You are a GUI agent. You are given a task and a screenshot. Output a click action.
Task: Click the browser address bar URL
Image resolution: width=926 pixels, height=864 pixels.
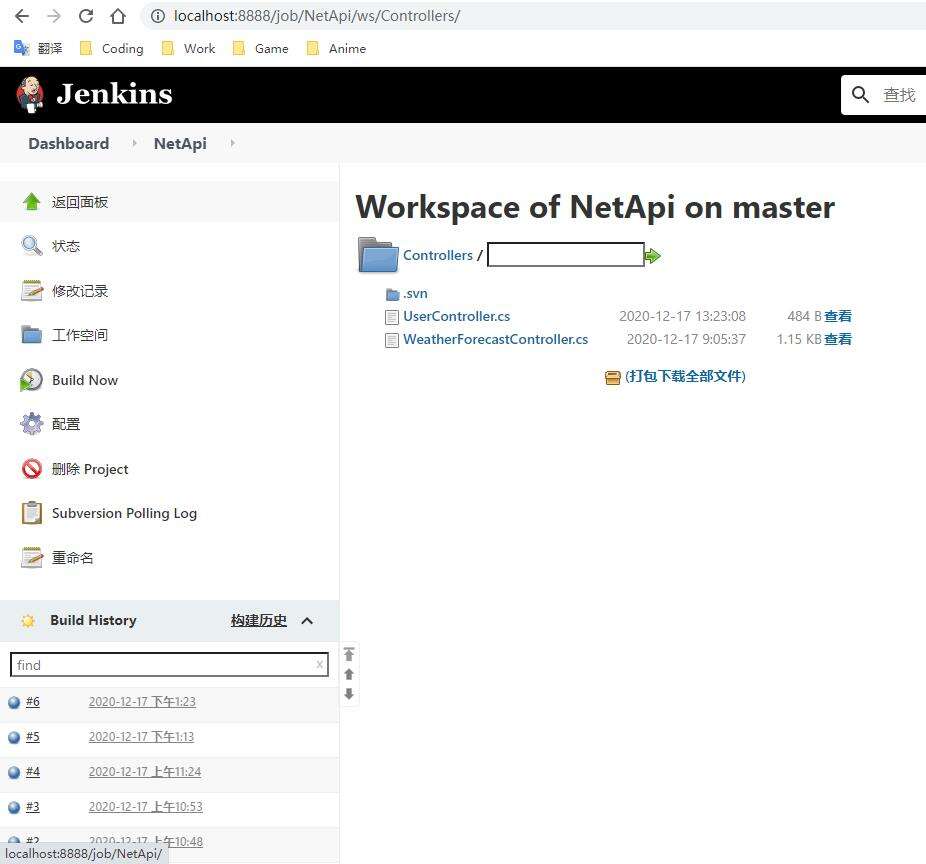coord(317,16)
